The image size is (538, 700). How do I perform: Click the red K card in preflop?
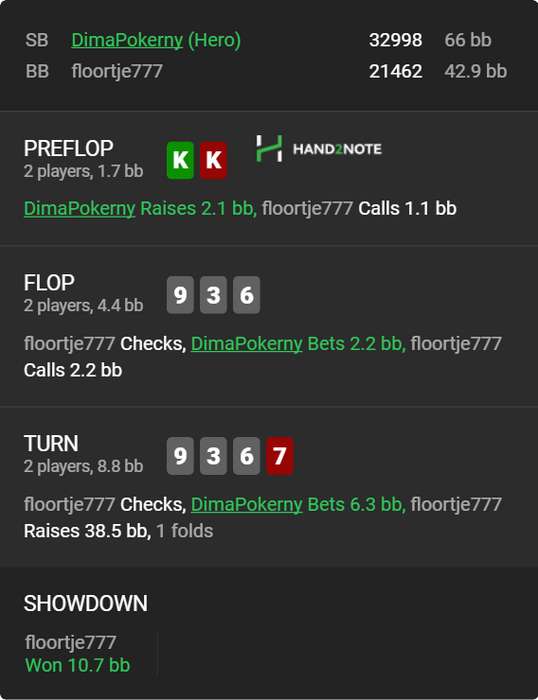[x=213, y=160]
